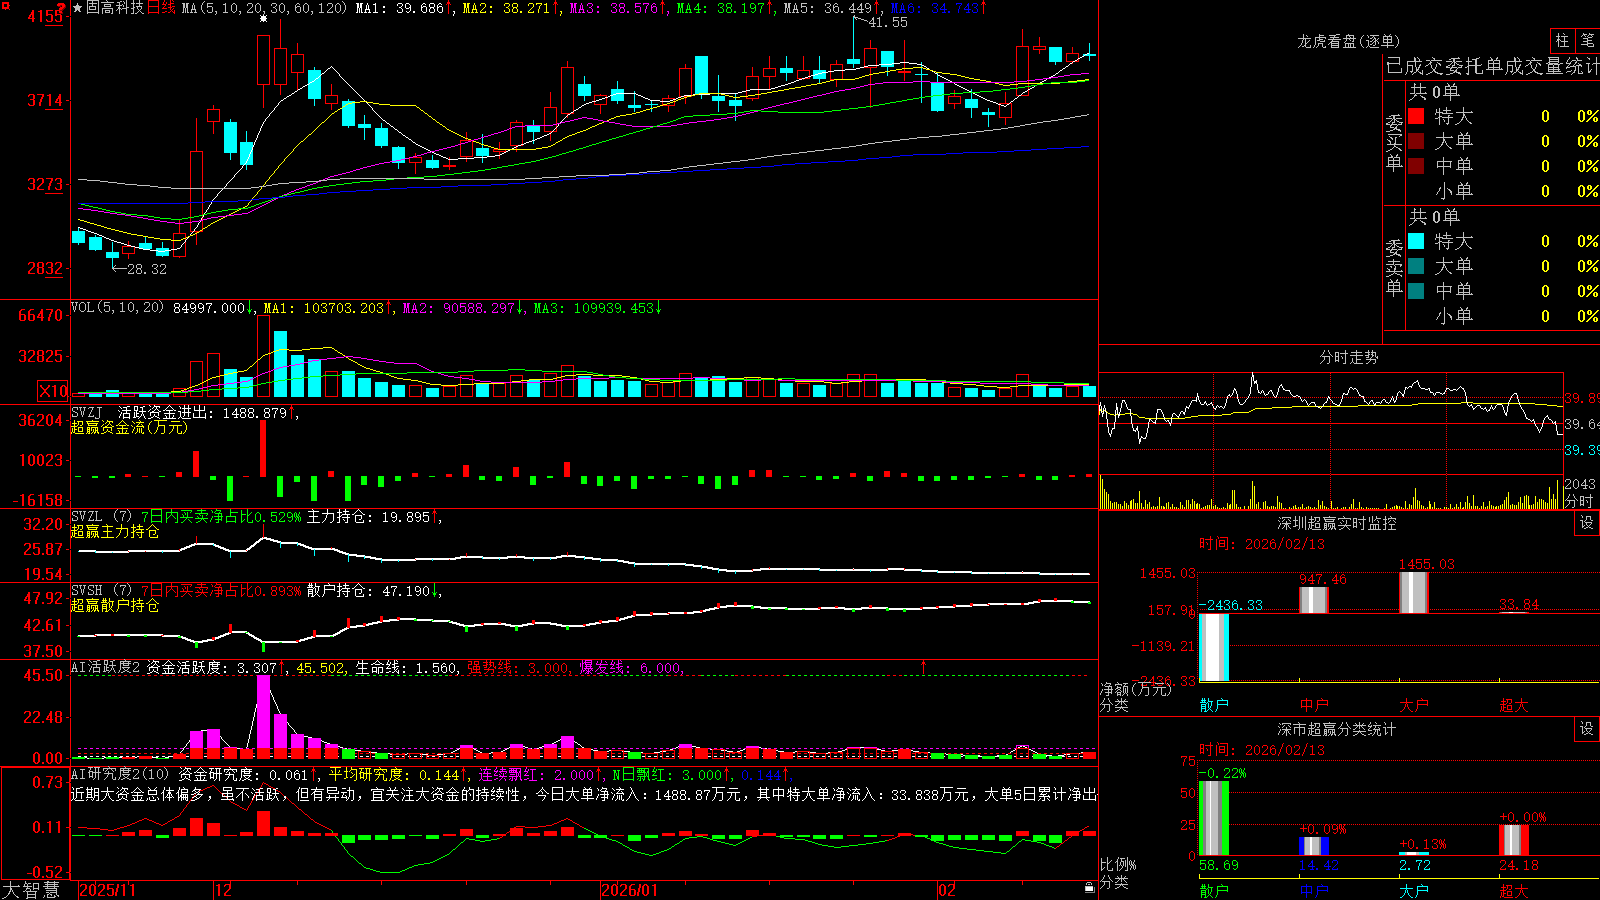Screen dimensions: 1600x900
Task: Click 散户 label in 实时监控 chart
Action: [1214, 705]
